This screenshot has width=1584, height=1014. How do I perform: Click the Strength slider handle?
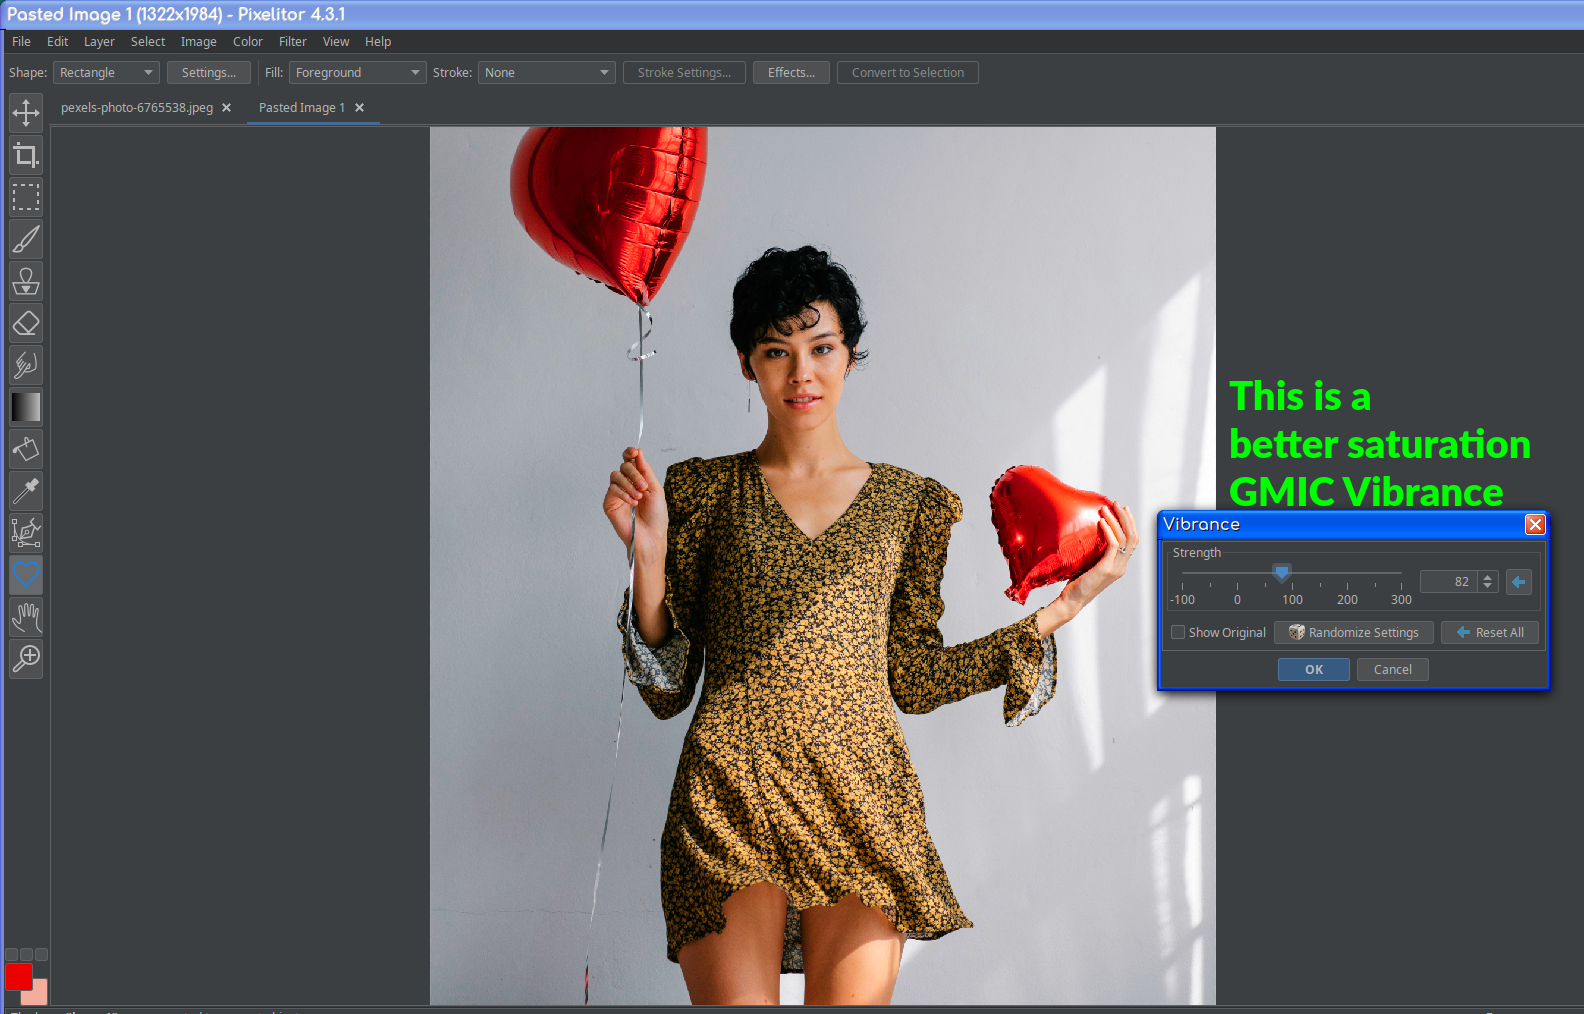click(1282, 572)
